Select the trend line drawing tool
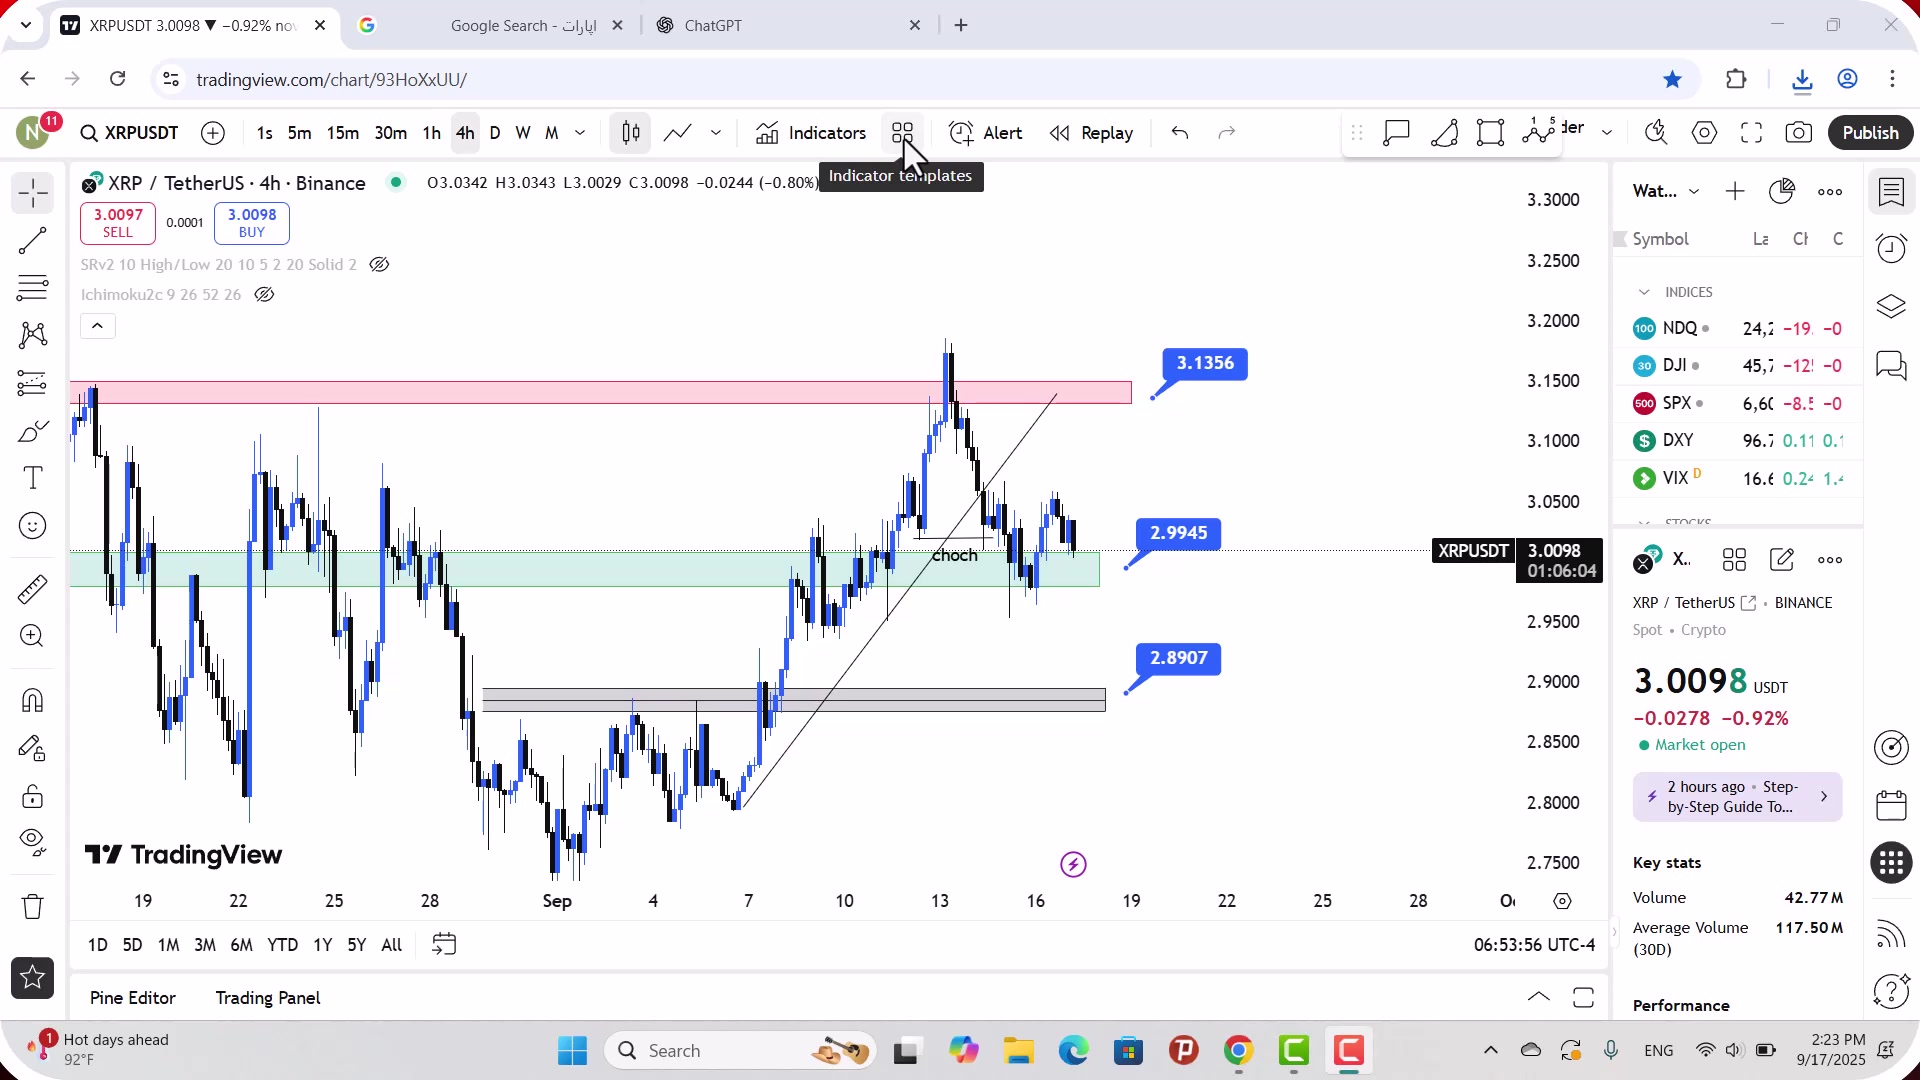The width and height of the screenshot is (1920, 1080). click(32, 240)
